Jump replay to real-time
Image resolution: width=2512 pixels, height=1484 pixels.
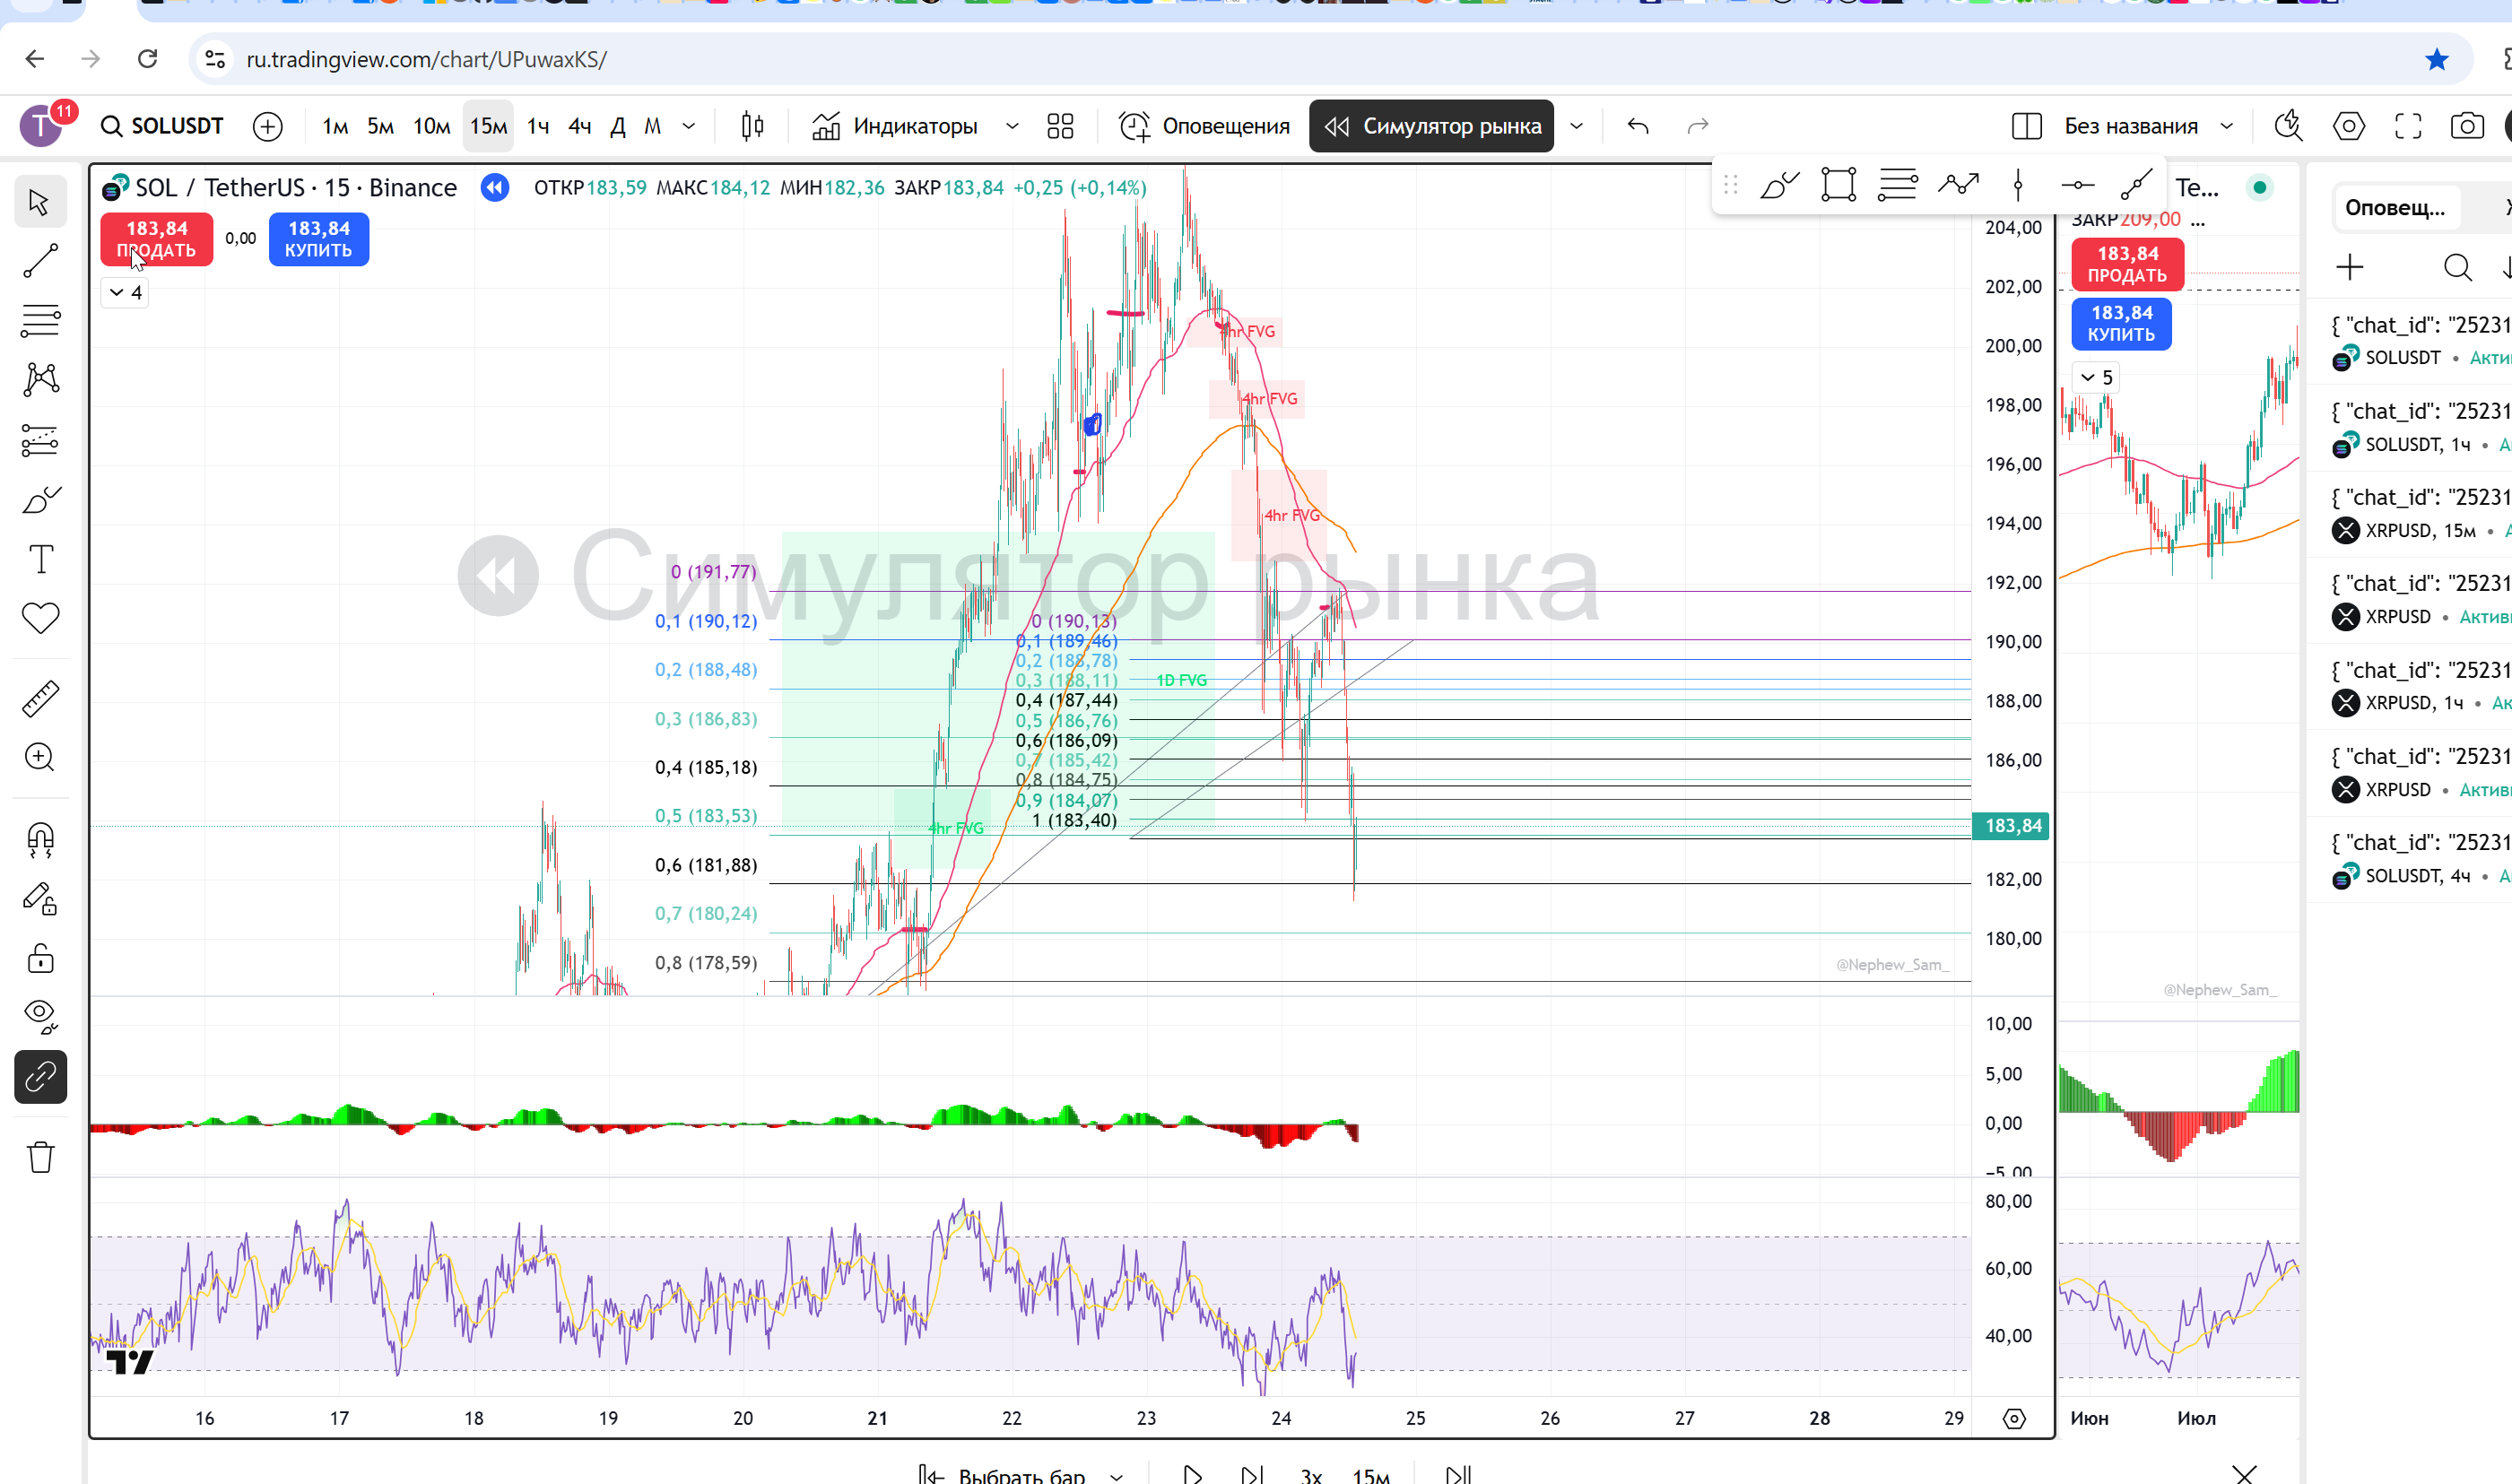(x=1458, y=1474)
